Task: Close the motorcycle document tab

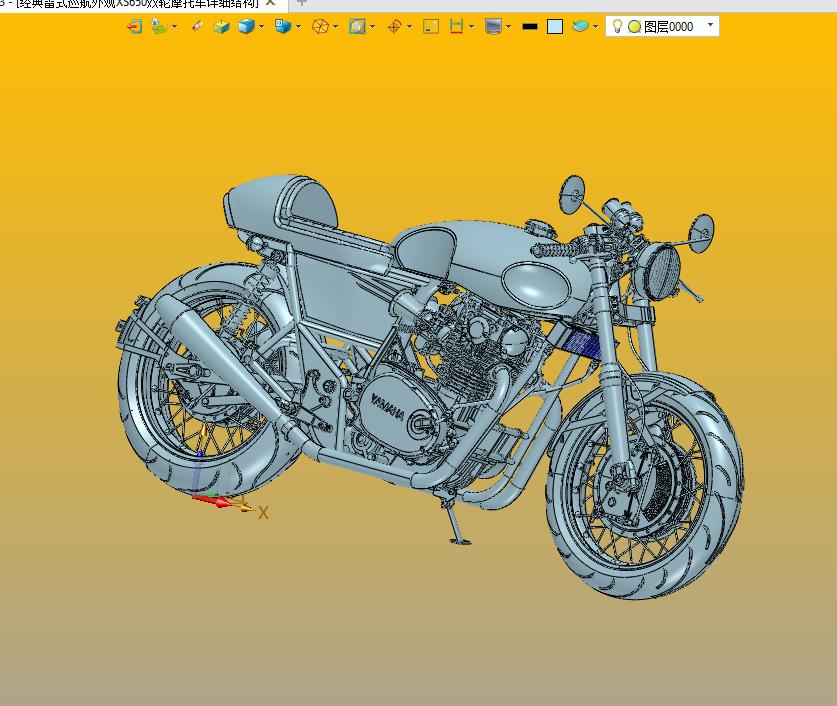Action: pyautogui.click(x=270, y=3)
